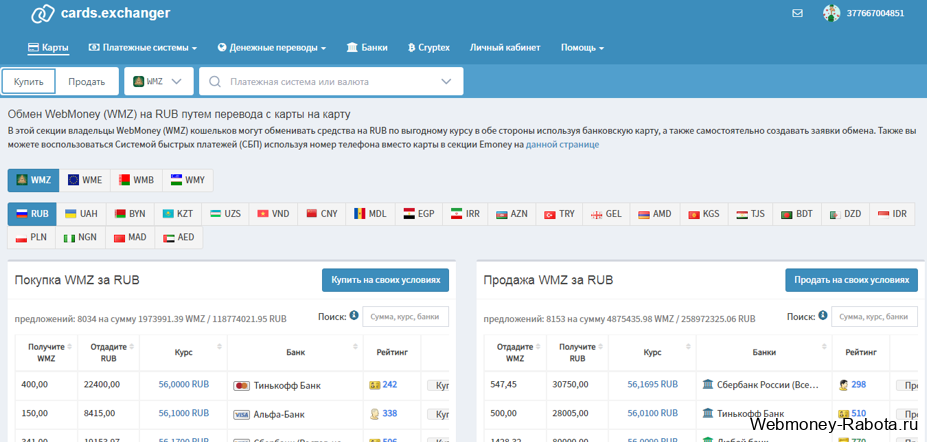Open the mail envelope icon
Image resolution: width=927 pixels, height=442 pixels.
797,13
